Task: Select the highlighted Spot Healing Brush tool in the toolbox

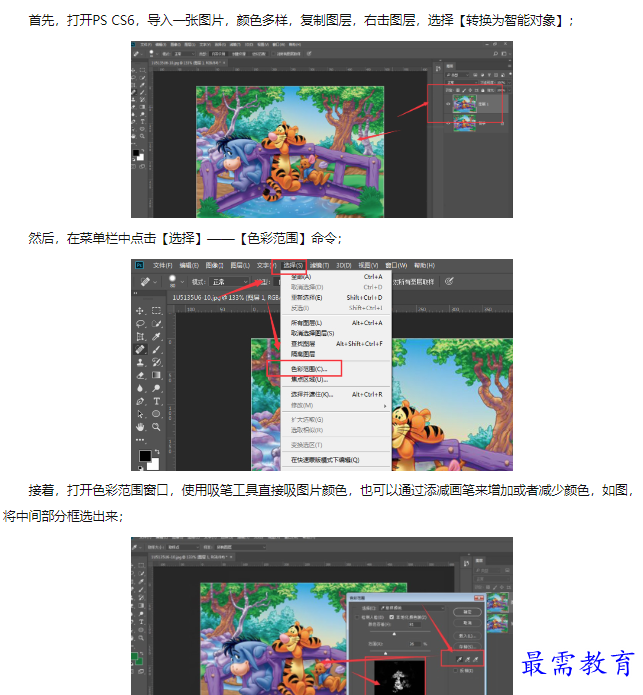Action: pos(140,349)
